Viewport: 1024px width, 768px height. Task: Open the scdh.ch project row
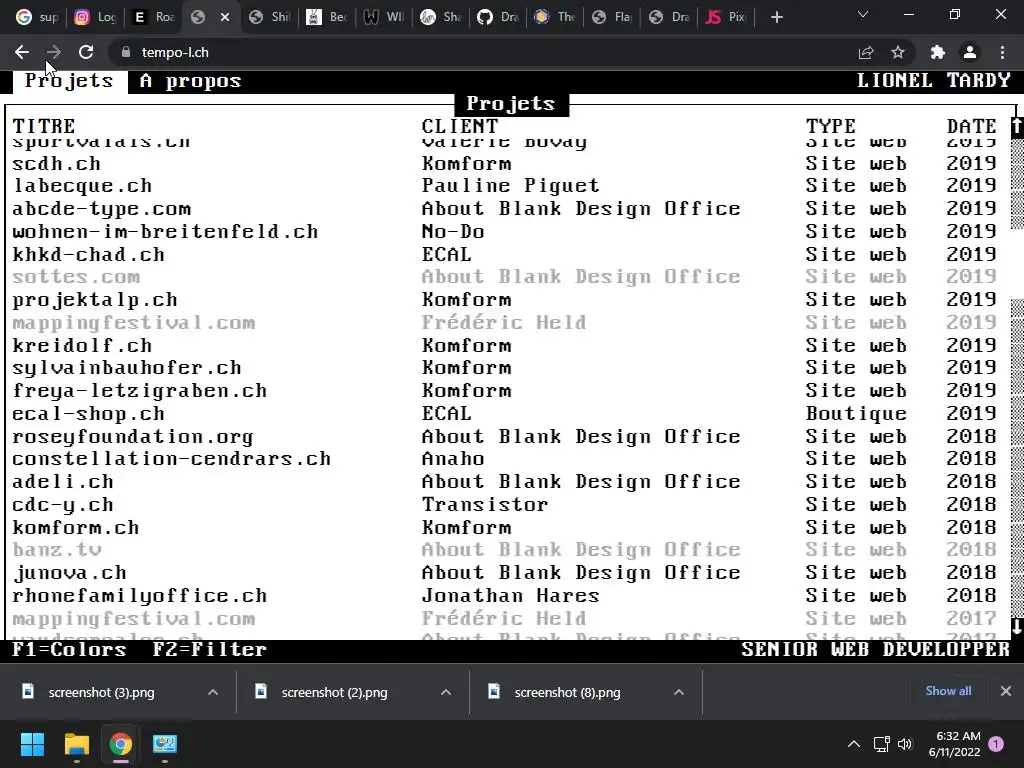(x=504, y=163)
